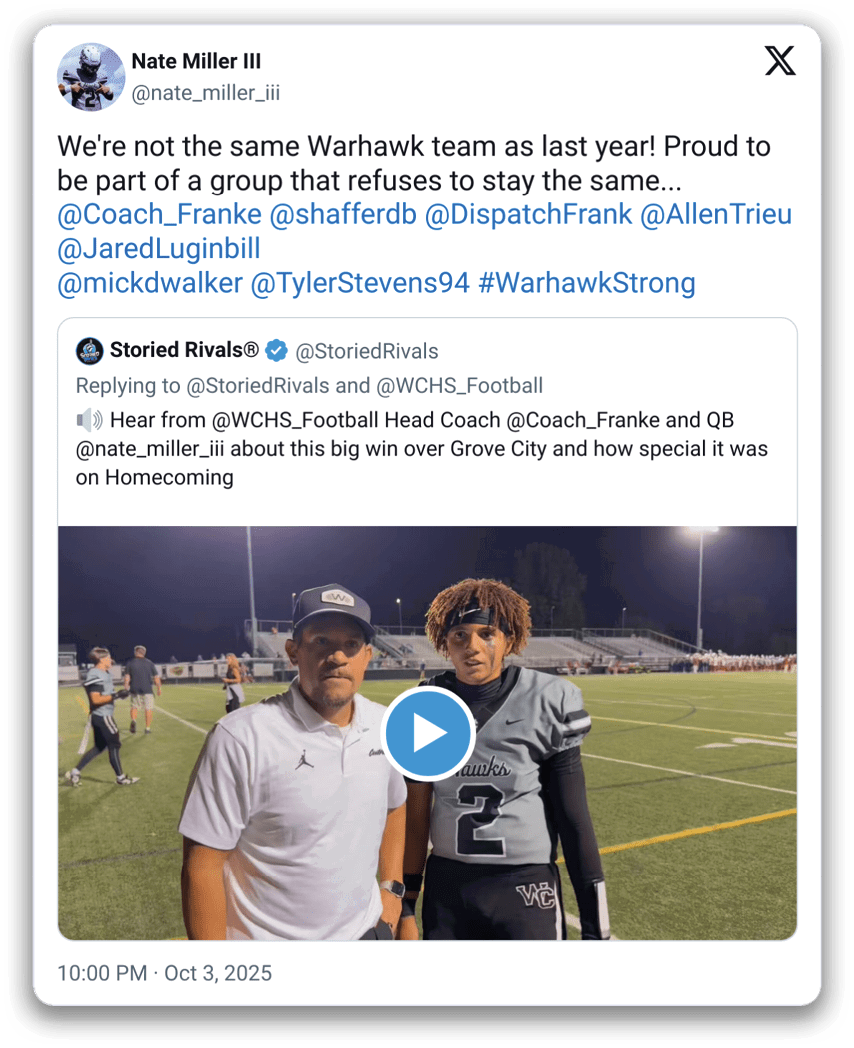
Task: Open the @TylerStevens94 mention
Action: (360, 283)
